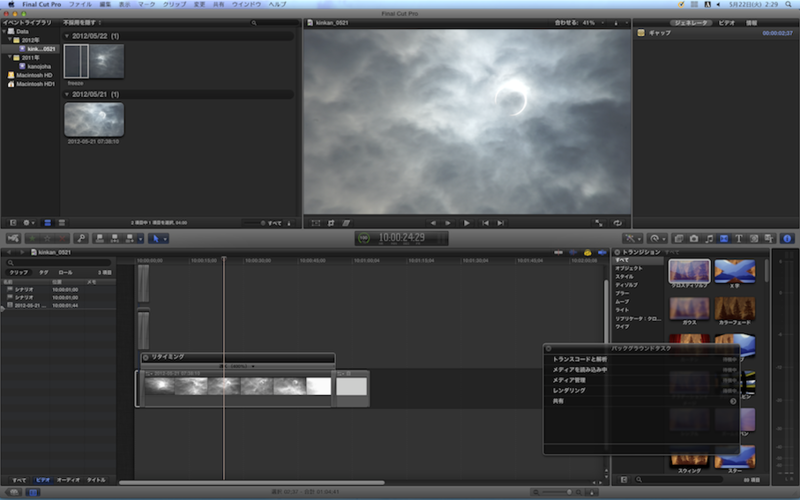Append clip to storyline button

coord(130,238)
